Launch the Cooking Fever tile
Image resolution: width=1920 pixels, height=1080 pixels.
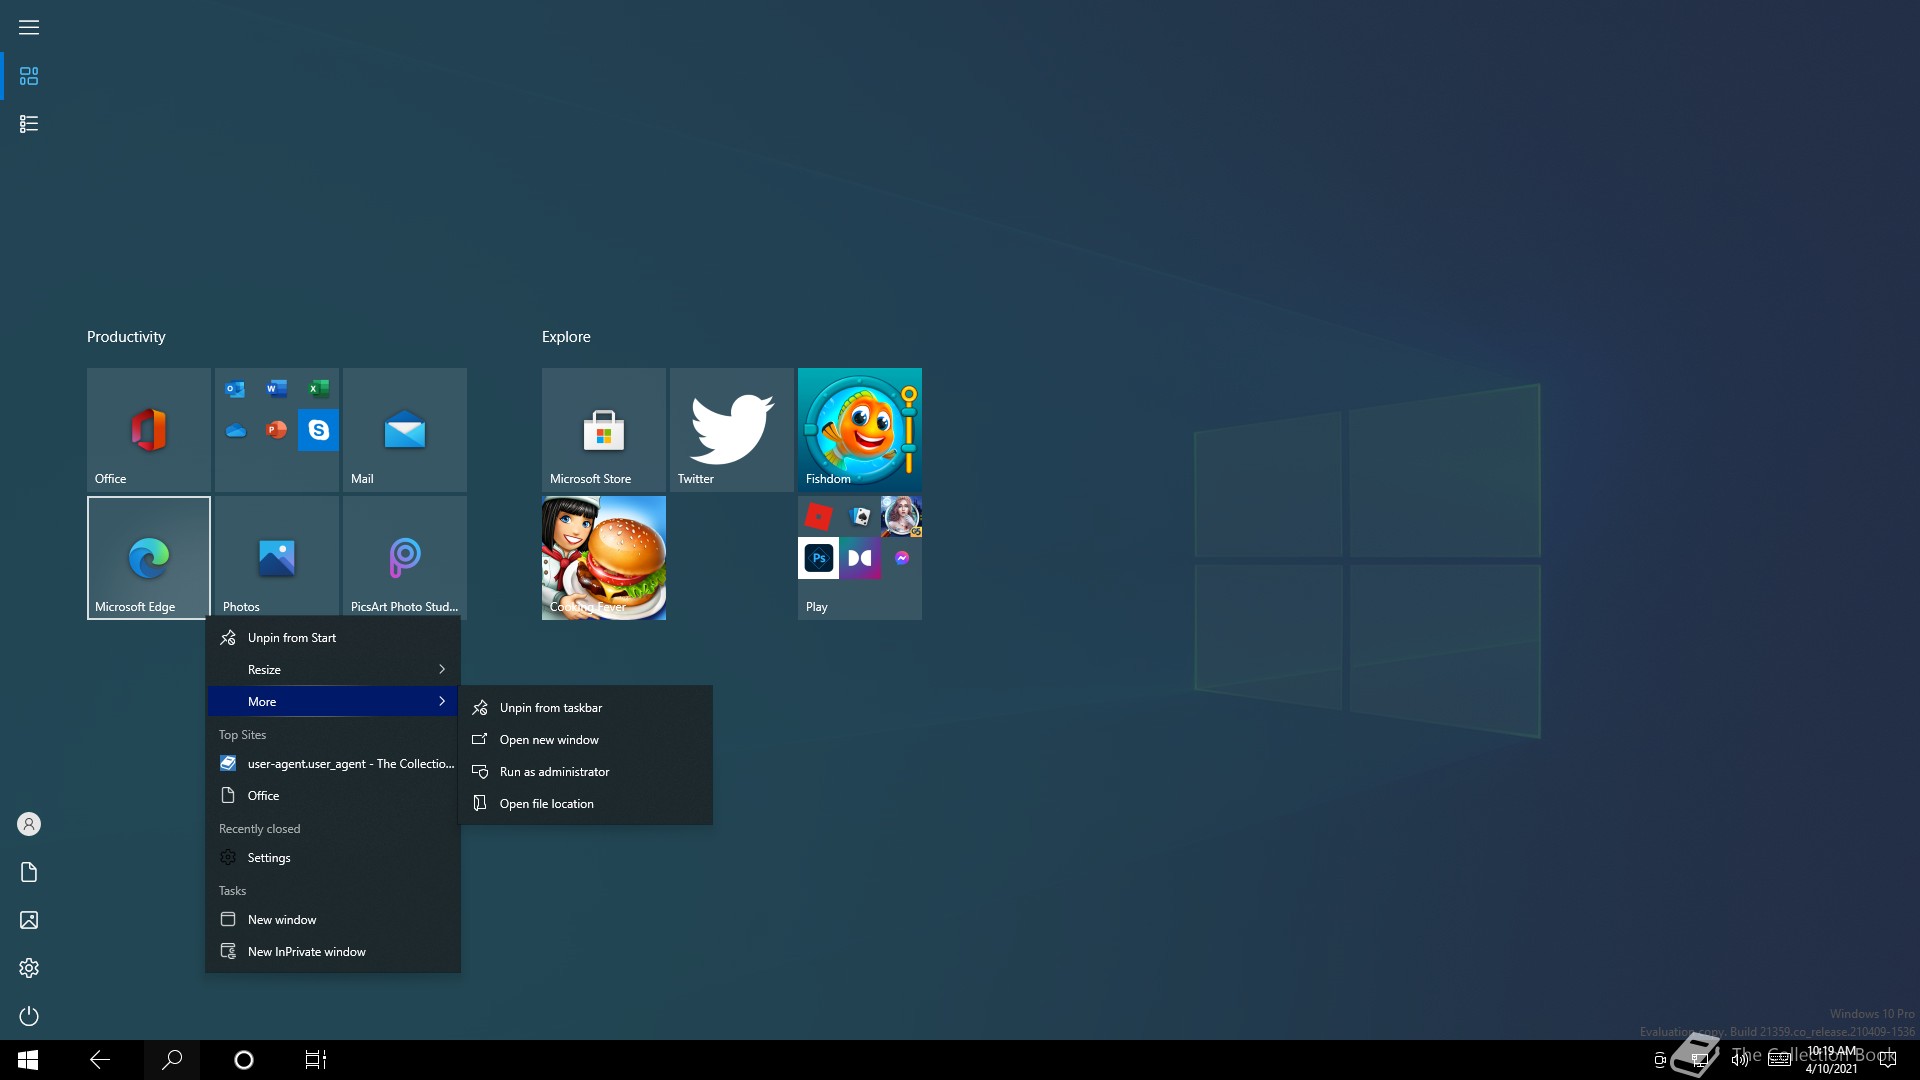(603, 557)
